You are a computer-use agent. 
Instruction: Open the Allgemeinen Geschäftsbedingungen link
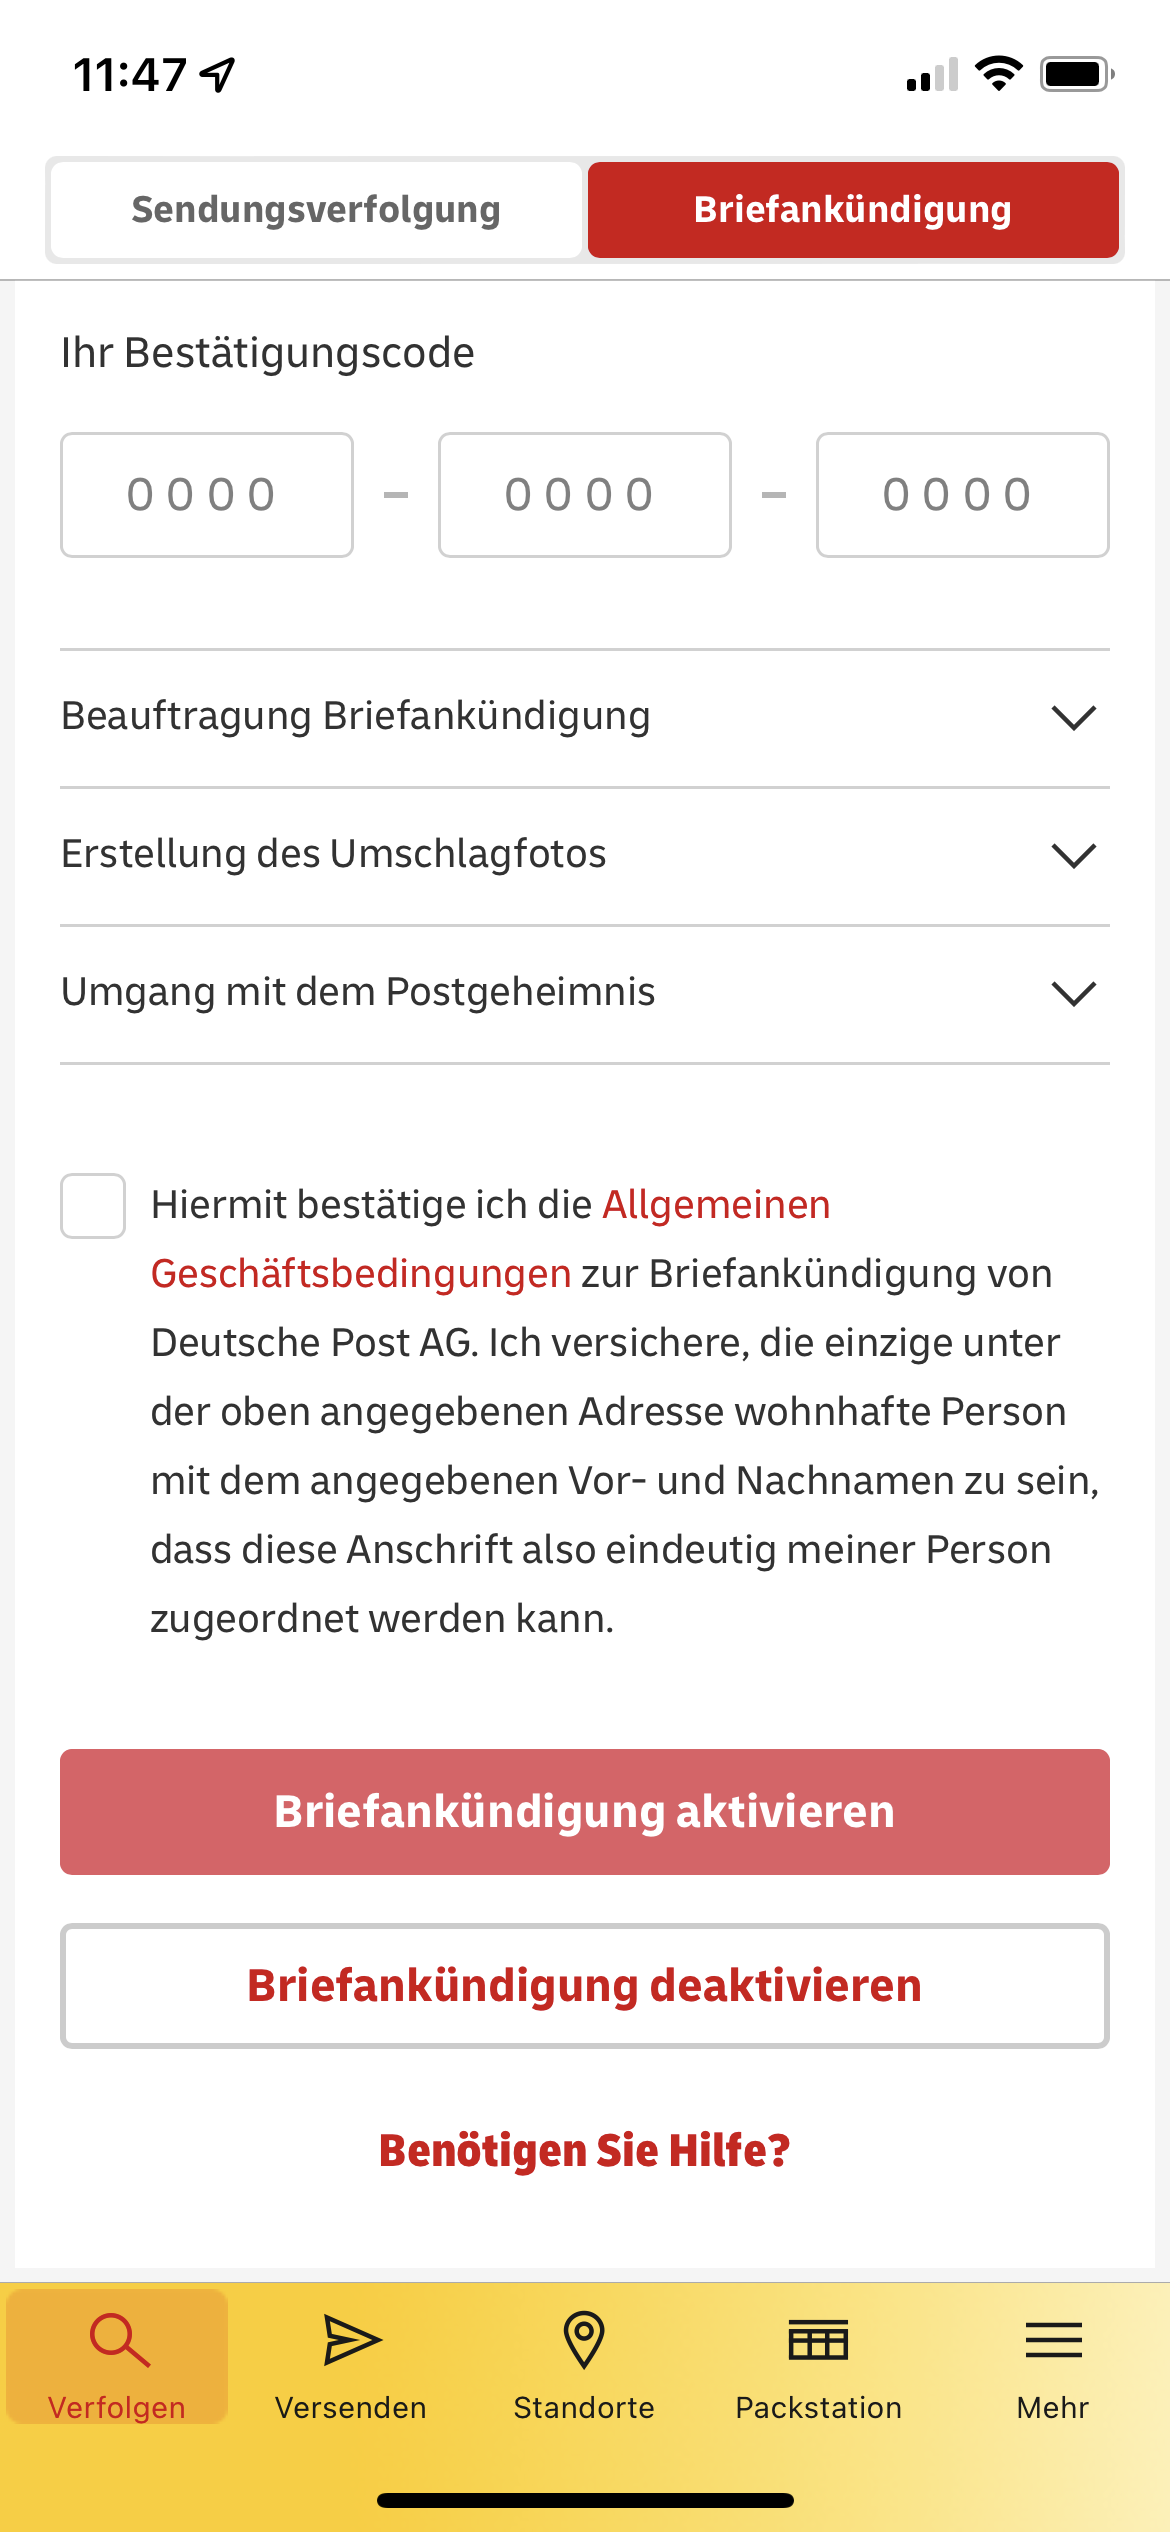716,1205
